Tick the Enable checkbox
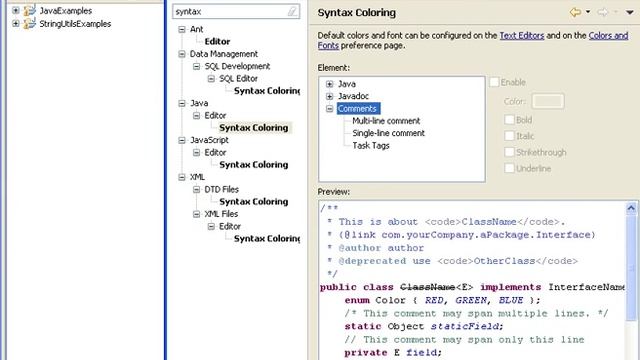640x360 pixels. coord(494,82)
